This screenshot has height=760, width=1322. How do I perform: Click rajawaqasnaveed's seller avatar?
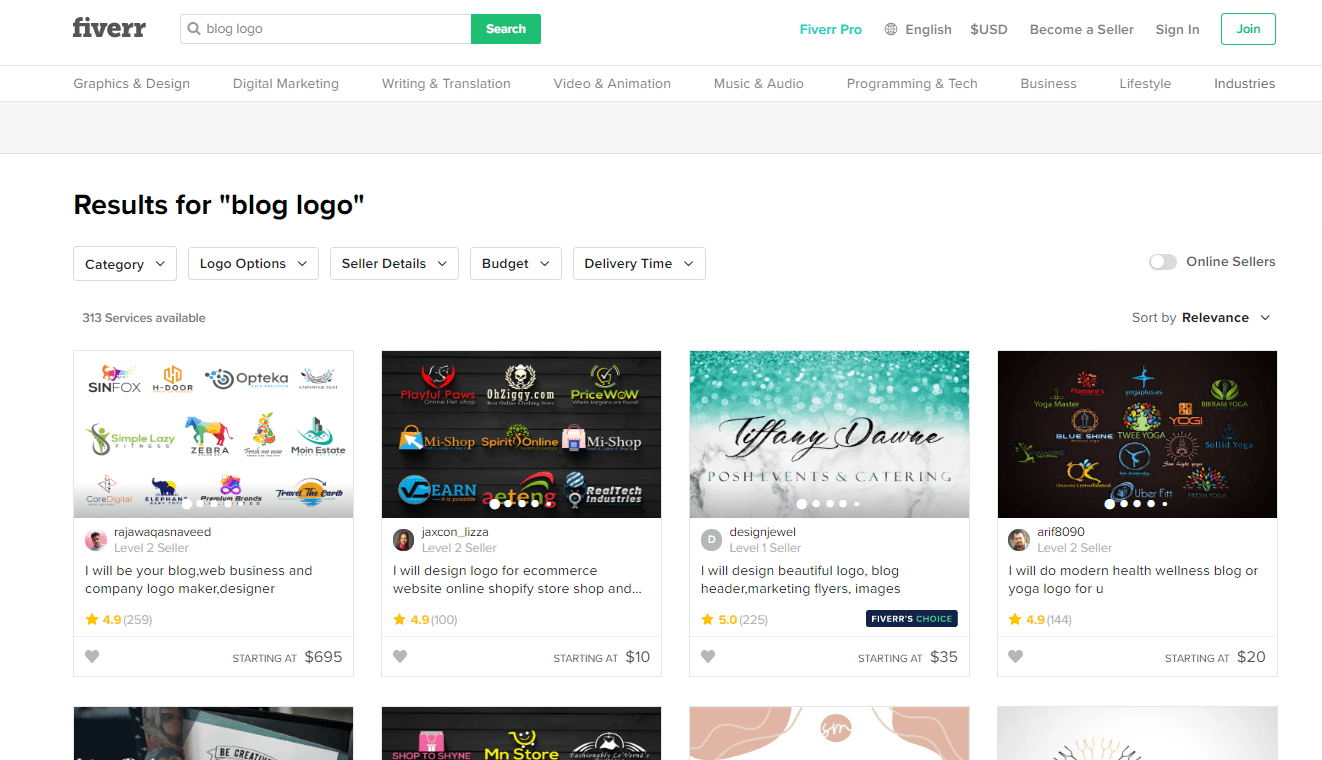[96, 540]
